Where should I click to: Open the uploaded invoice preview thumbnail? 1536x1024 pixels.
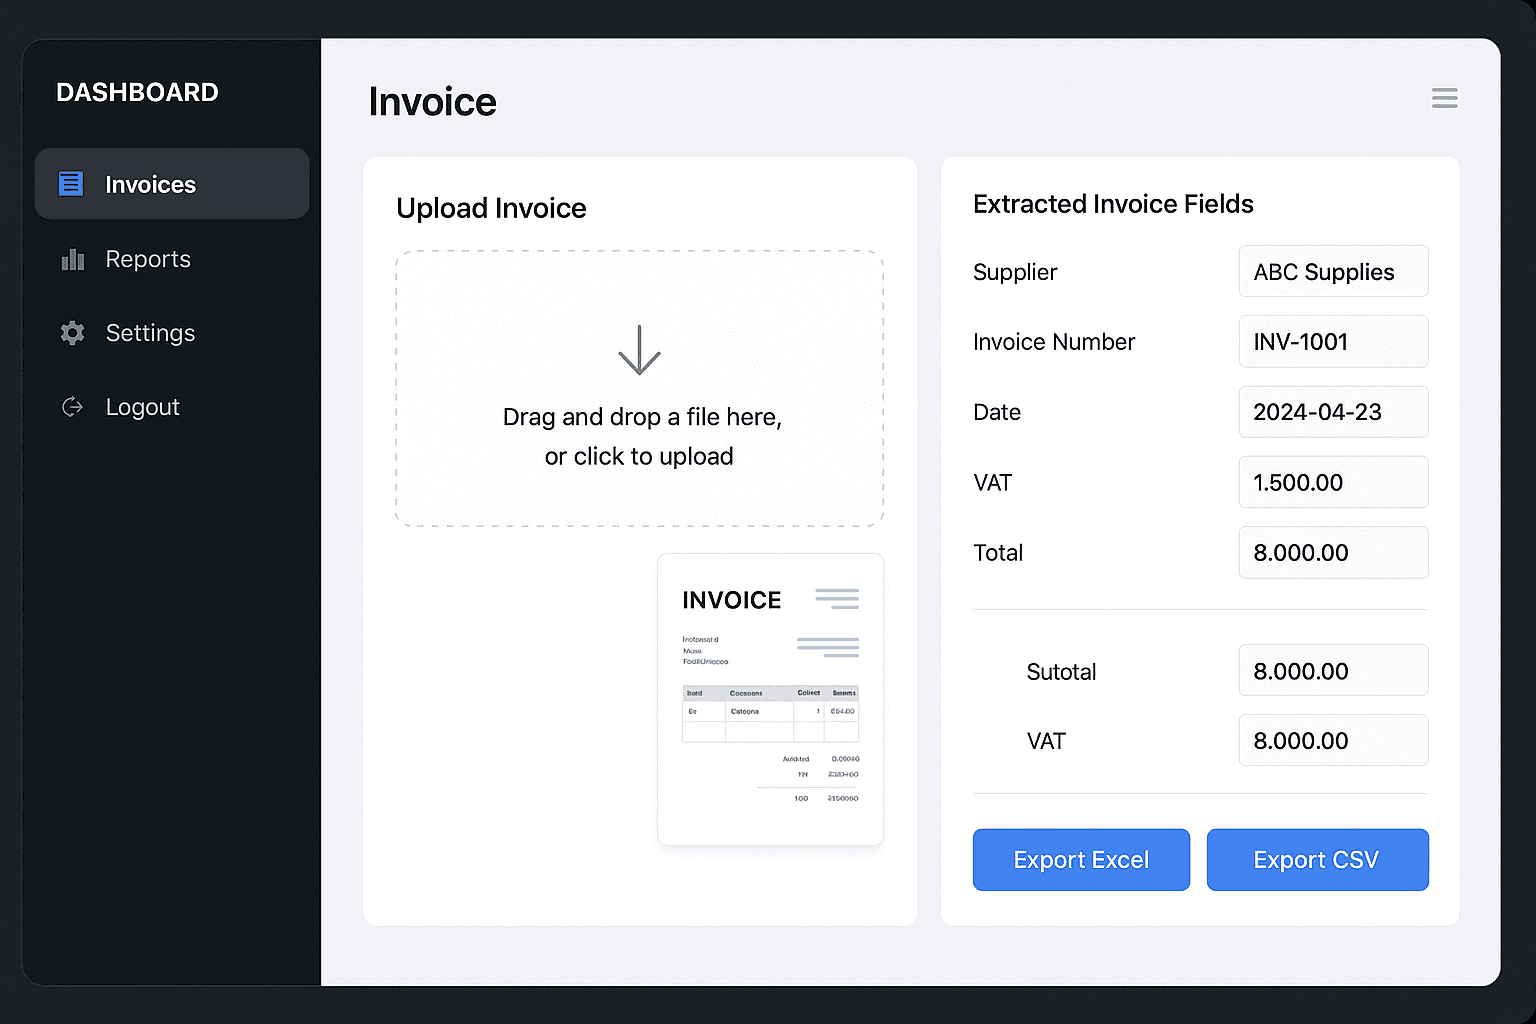(x=770, y=699)
